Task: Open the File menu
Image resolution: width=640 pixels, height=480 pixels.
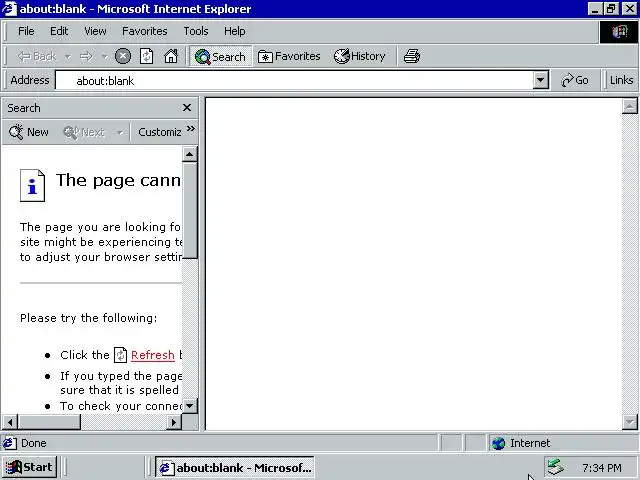Action: click(x=26, y=31)
